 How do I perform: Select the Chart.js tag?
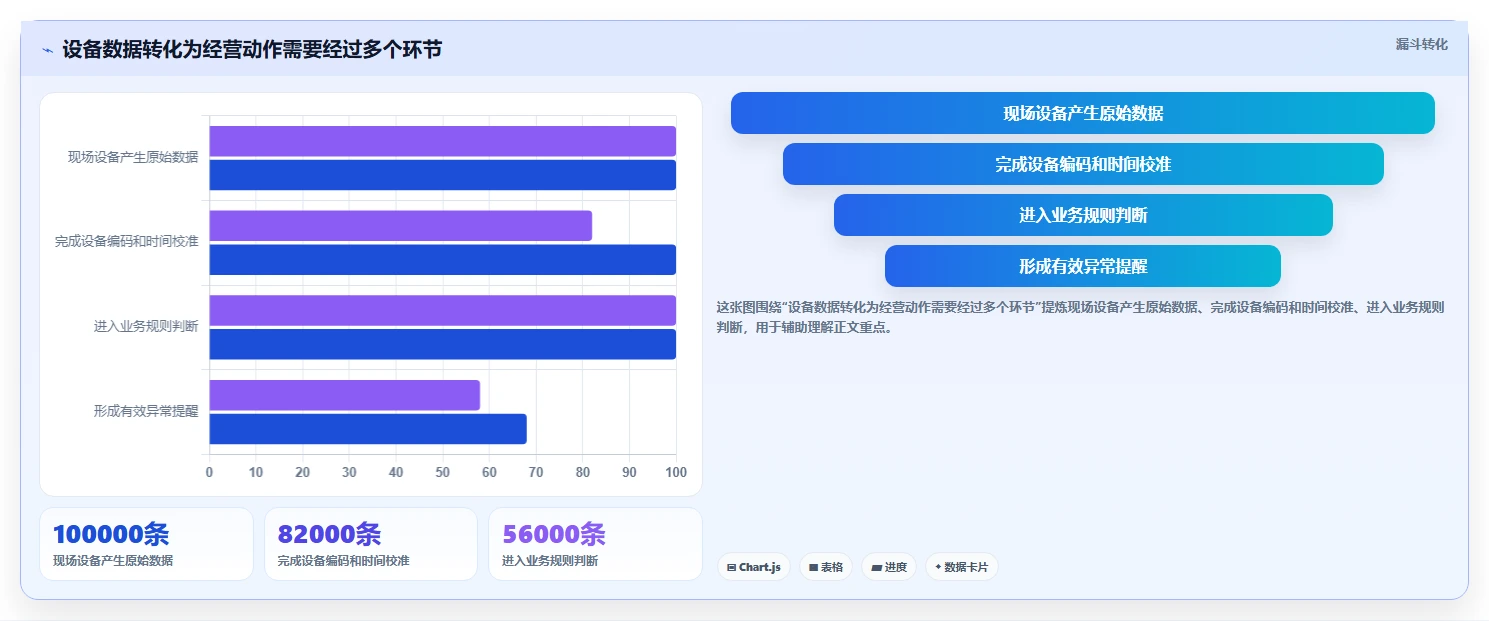pyautogui.click(x=753, y=567)
